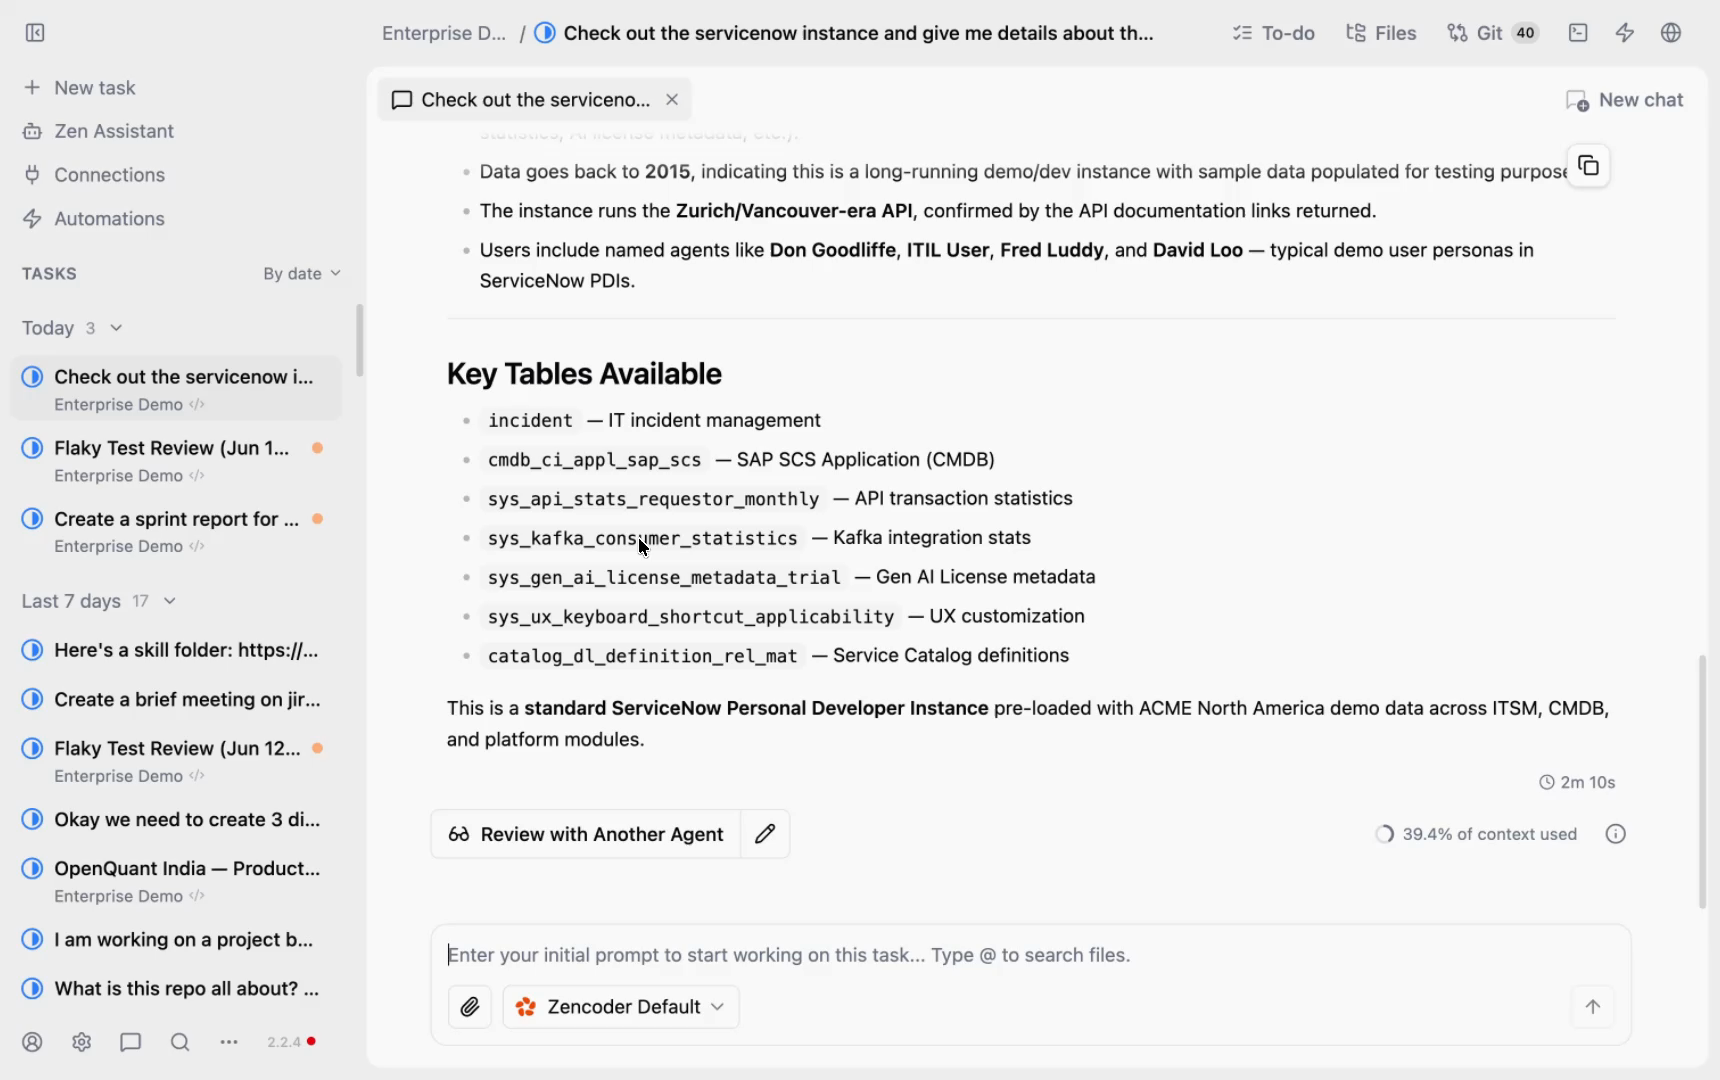The image size is (1720, 1080).
Task: Click Enterprise D... breadcrumb link
Action: tap(444, 33)
